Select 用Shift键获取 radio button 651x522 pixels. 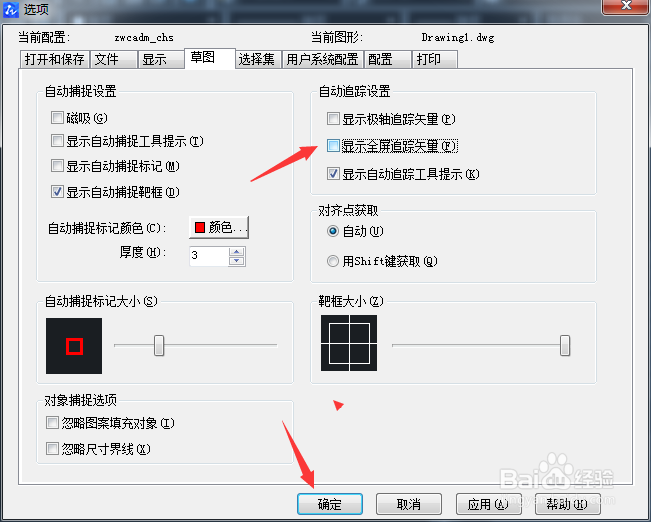[333, 261]
